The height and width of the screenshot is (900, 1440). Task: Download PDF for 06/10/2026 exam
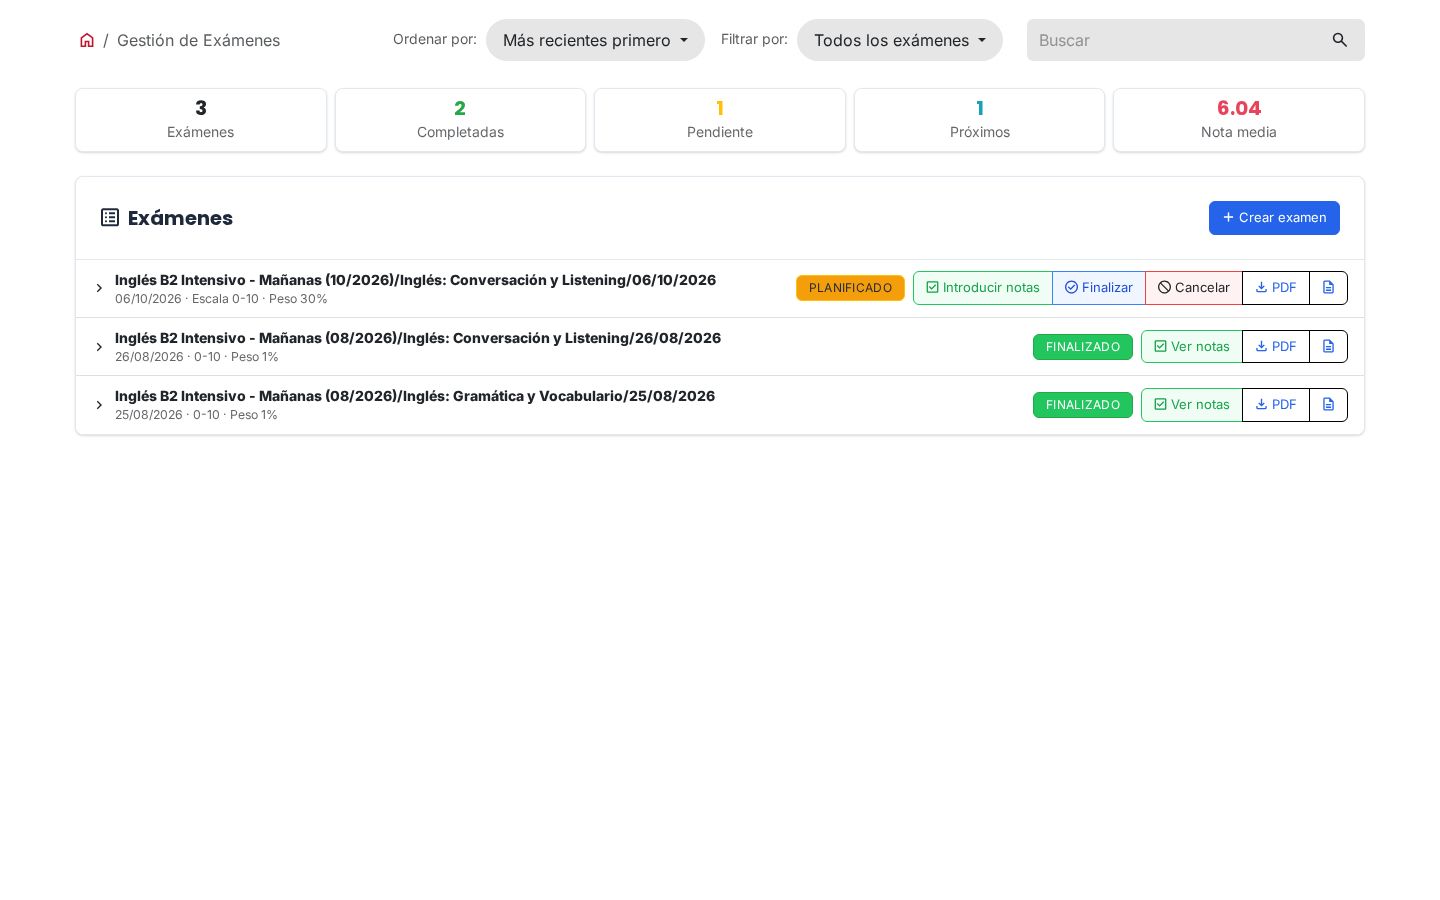click(1276, 288)
